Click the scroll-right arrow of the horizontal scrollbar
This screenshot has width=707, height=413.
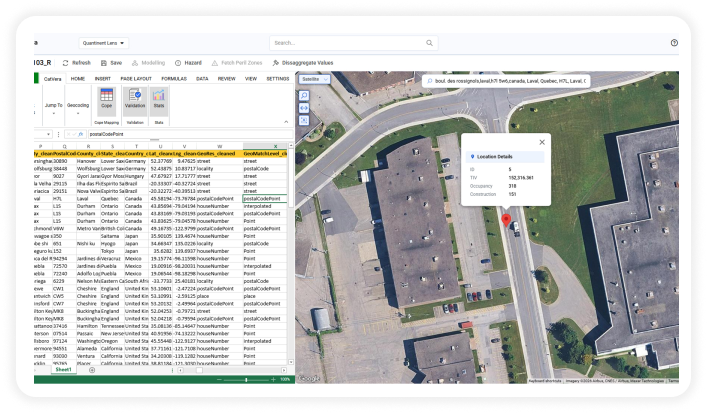pos(284,370)
